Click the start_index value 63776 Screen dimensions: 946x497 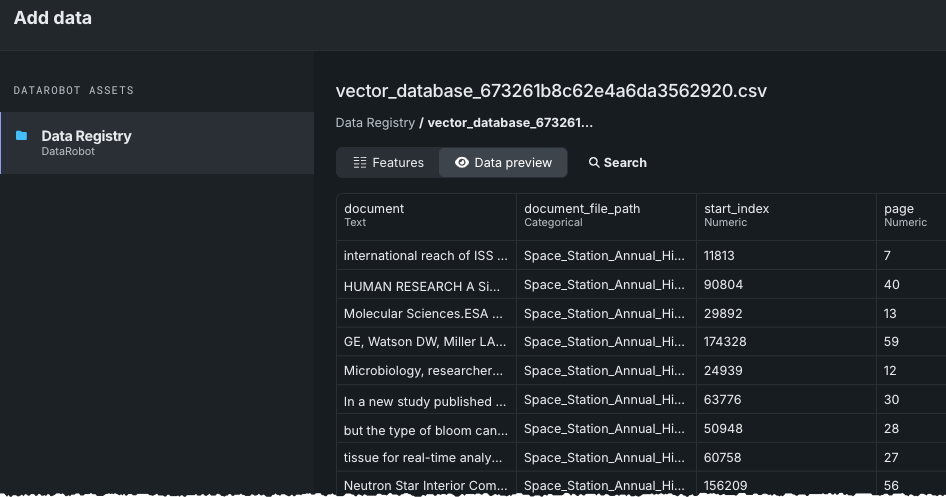tap(723, 401)
